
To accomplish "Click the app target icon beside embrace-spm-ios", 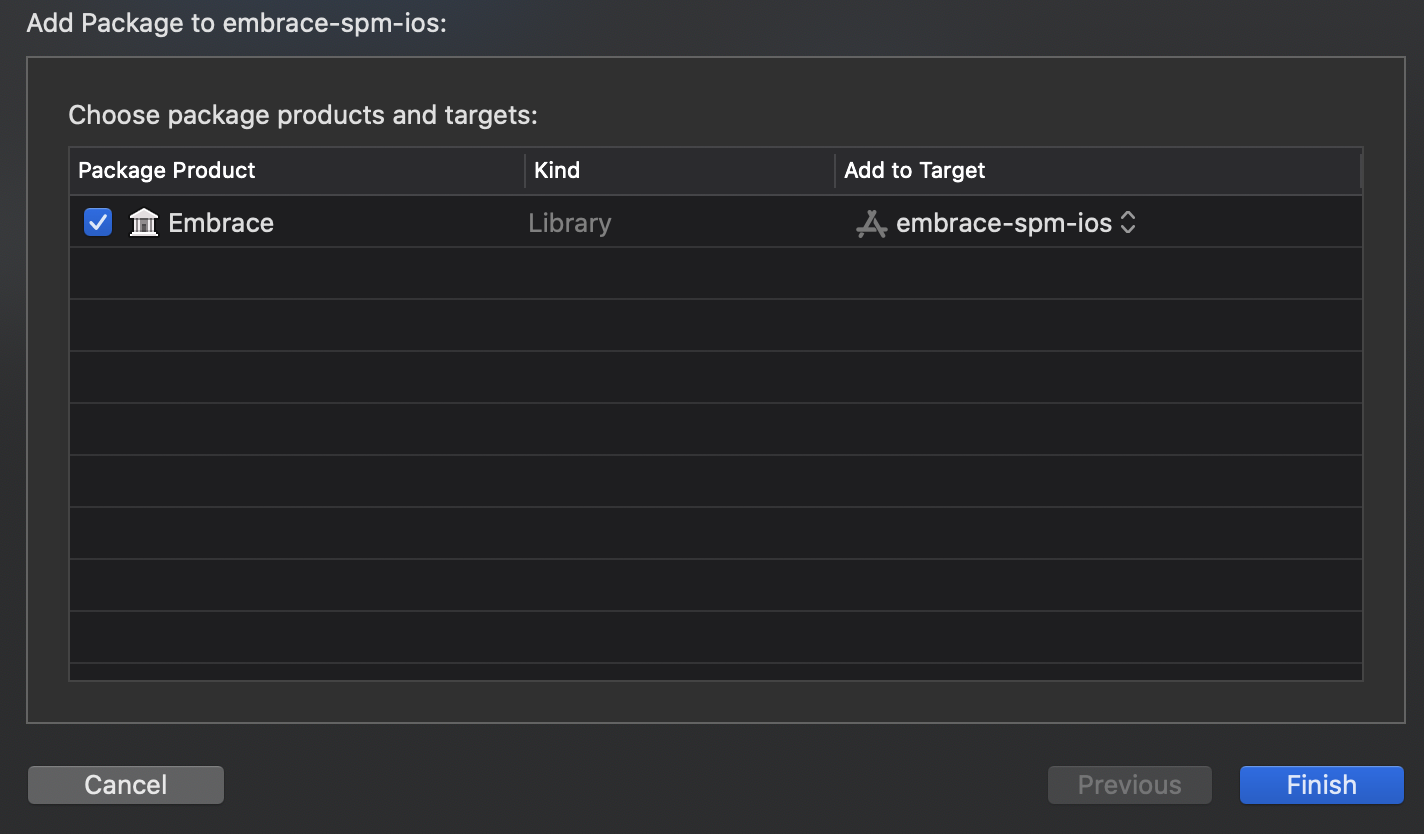I will pyautogui.click(x=872, y=223).
